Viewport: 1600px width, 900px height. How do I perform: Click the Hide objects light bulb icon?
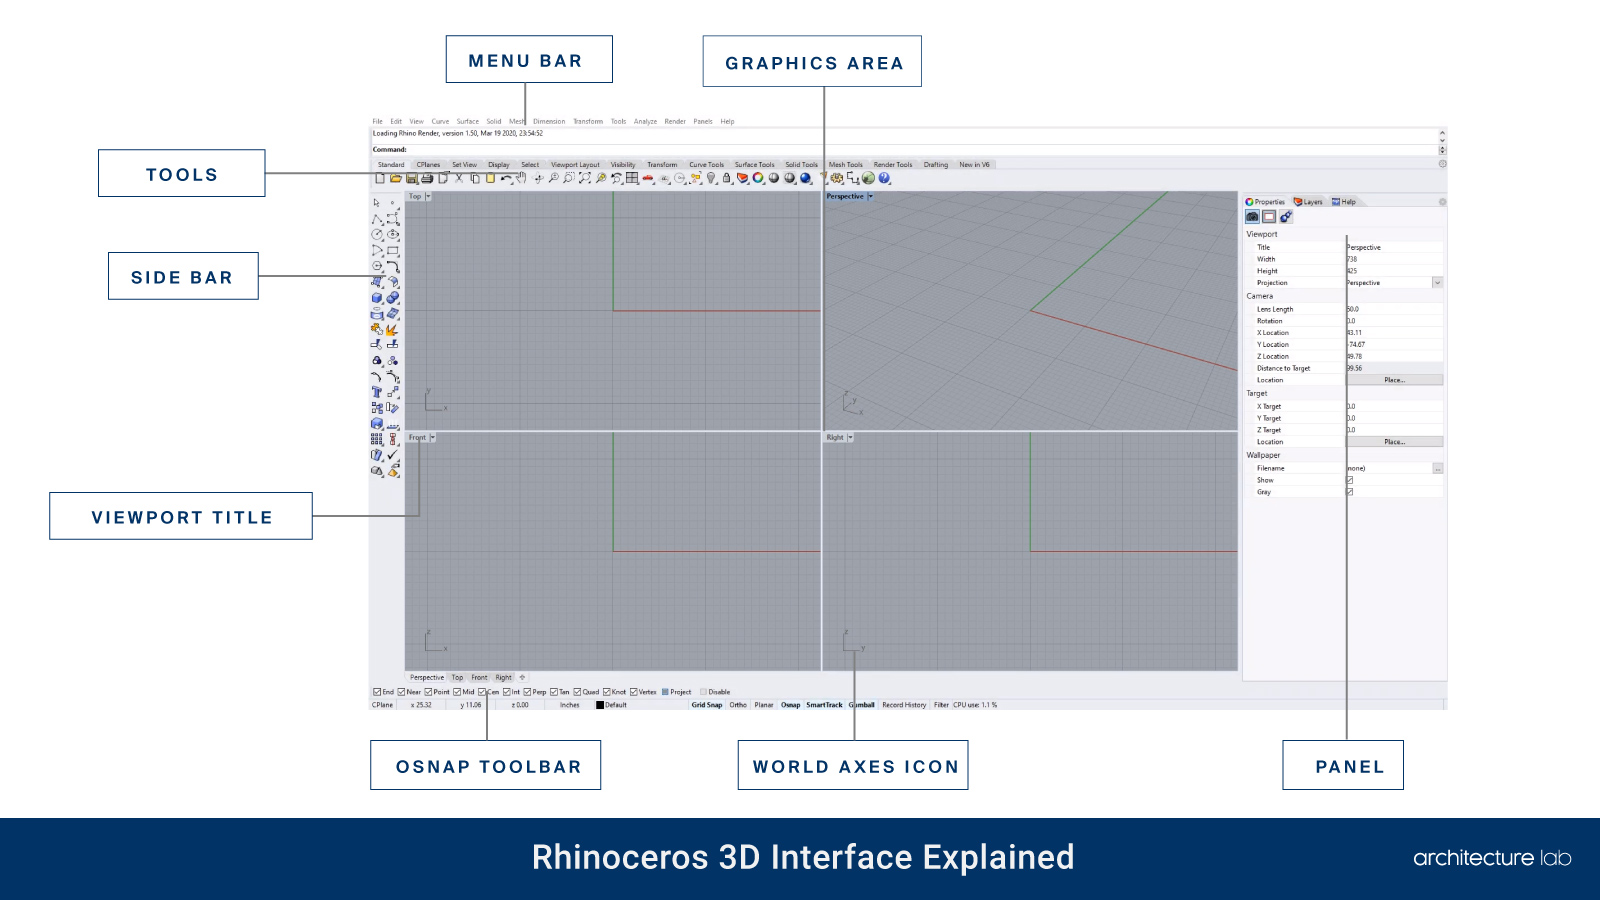pyautogui.click(x=711, y=179)
